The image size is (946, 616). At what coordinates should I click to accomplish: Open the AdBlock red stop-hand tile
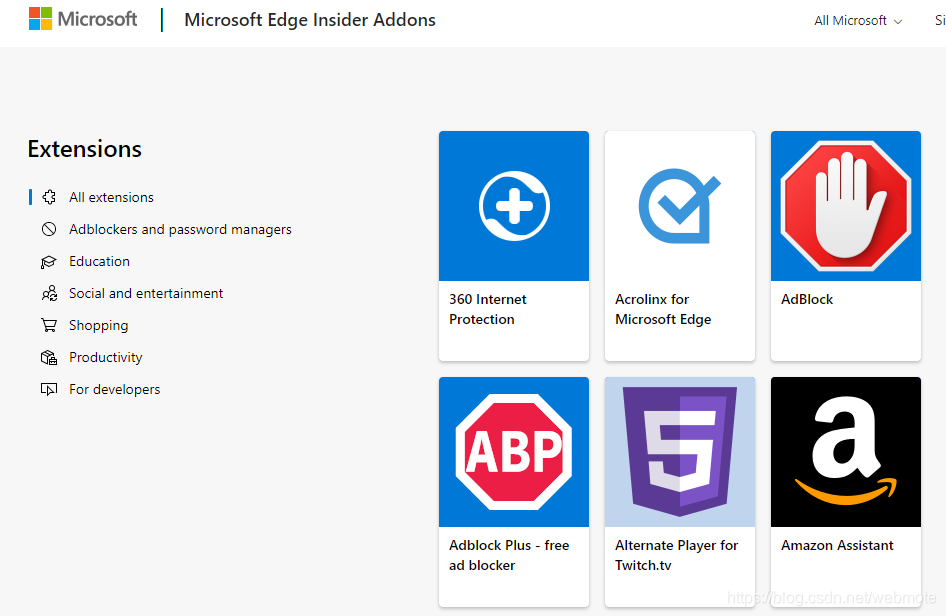846,206
